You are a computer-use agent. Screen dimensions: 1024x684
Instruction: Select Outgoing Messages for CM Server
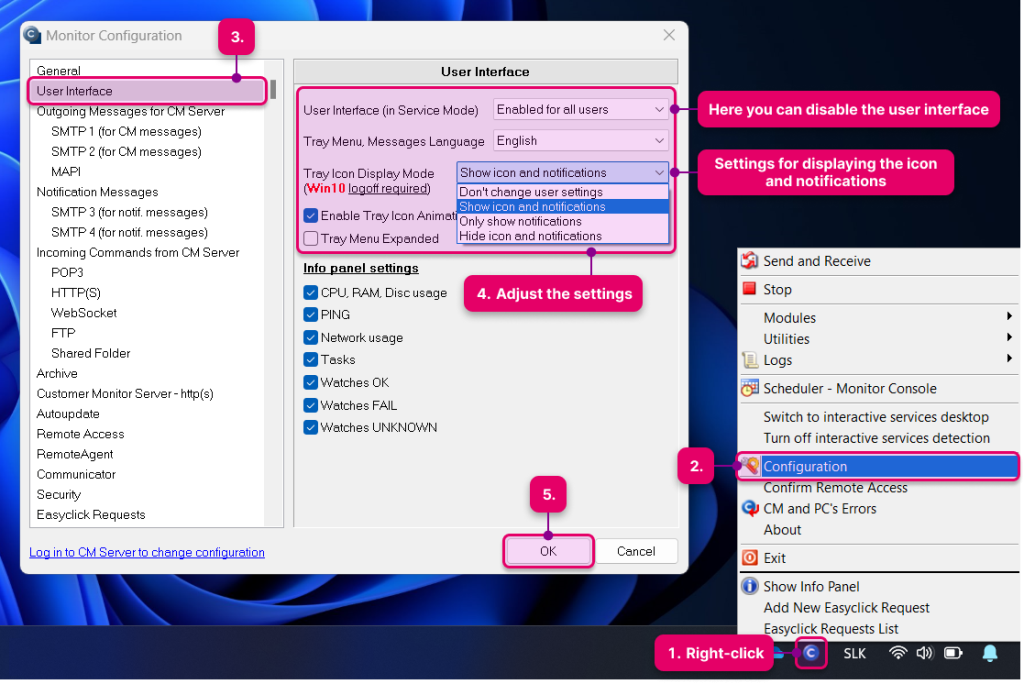(x=131, y=111)
